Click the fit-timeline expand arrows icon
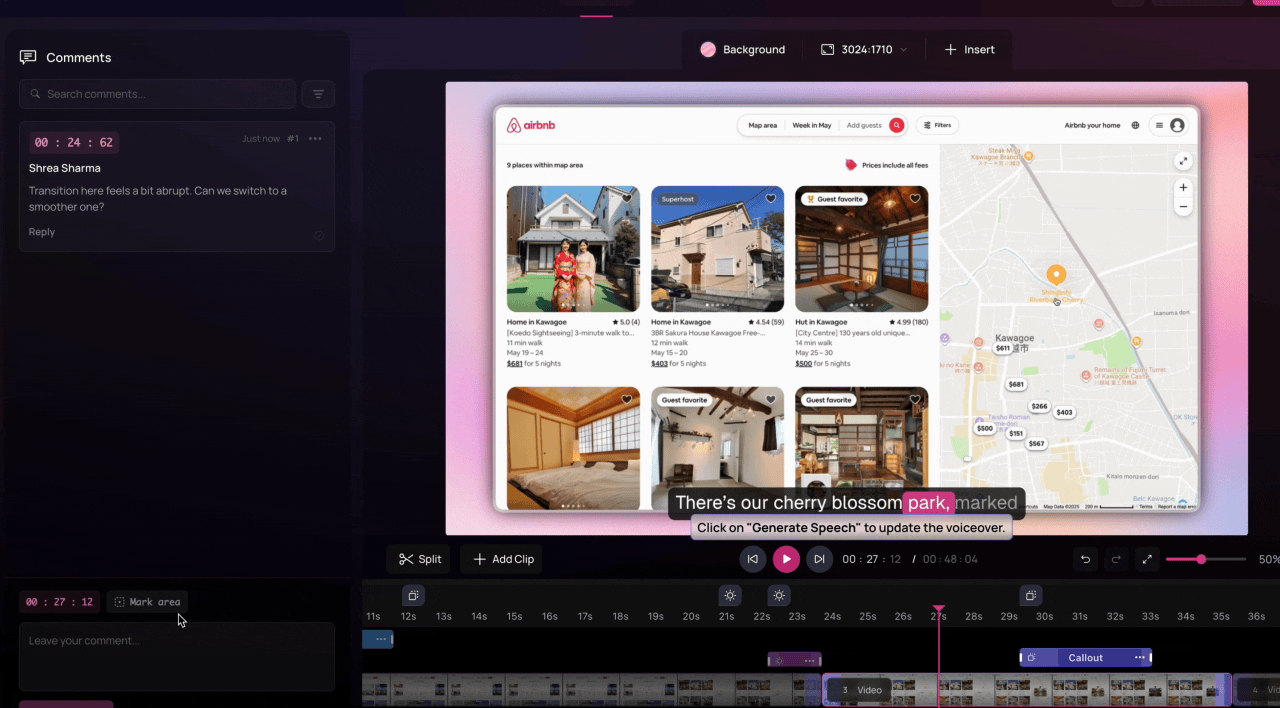Screen dimensions: 1280x708 (x=1147, y=559)
